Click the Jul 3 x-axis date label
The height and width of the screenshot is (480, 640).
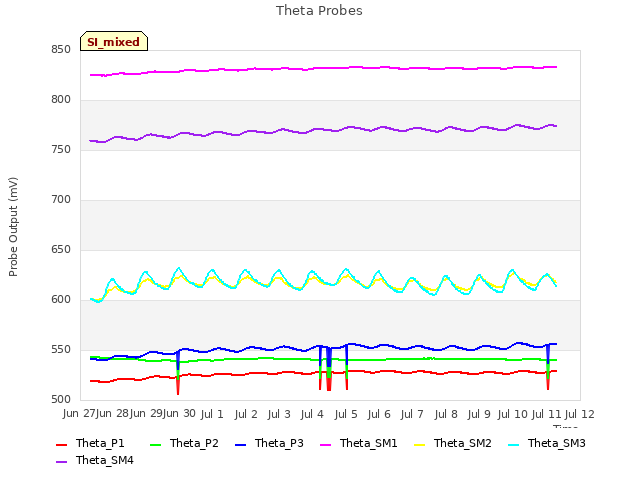click(279, 415)
